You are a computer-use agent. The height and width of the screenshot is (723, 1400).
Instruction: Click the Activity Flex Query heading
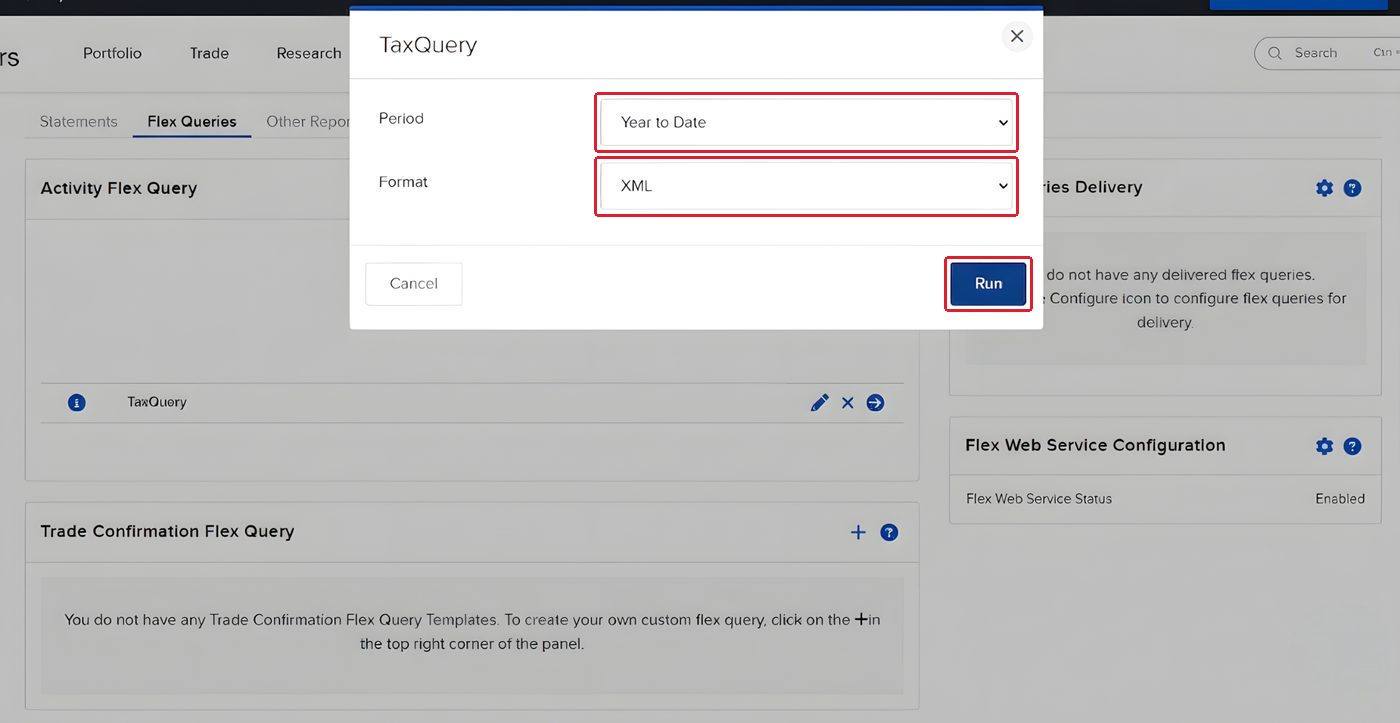pos(118,188)
